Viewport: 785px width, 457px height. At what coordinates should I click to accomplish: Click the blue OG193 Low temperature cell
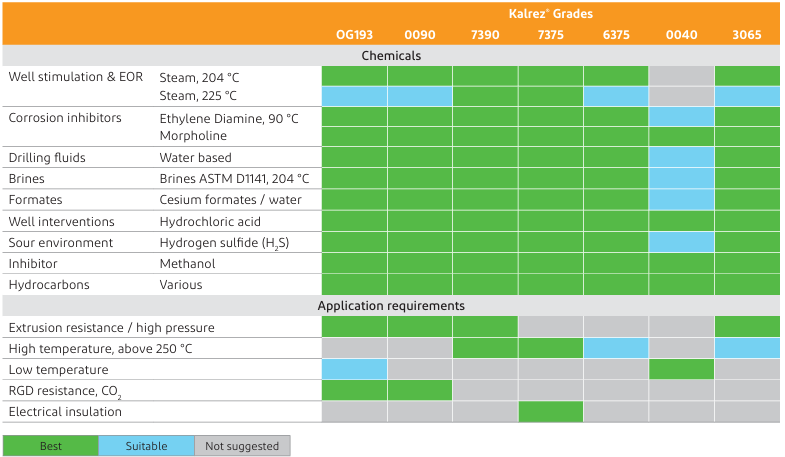click(354, 369)
